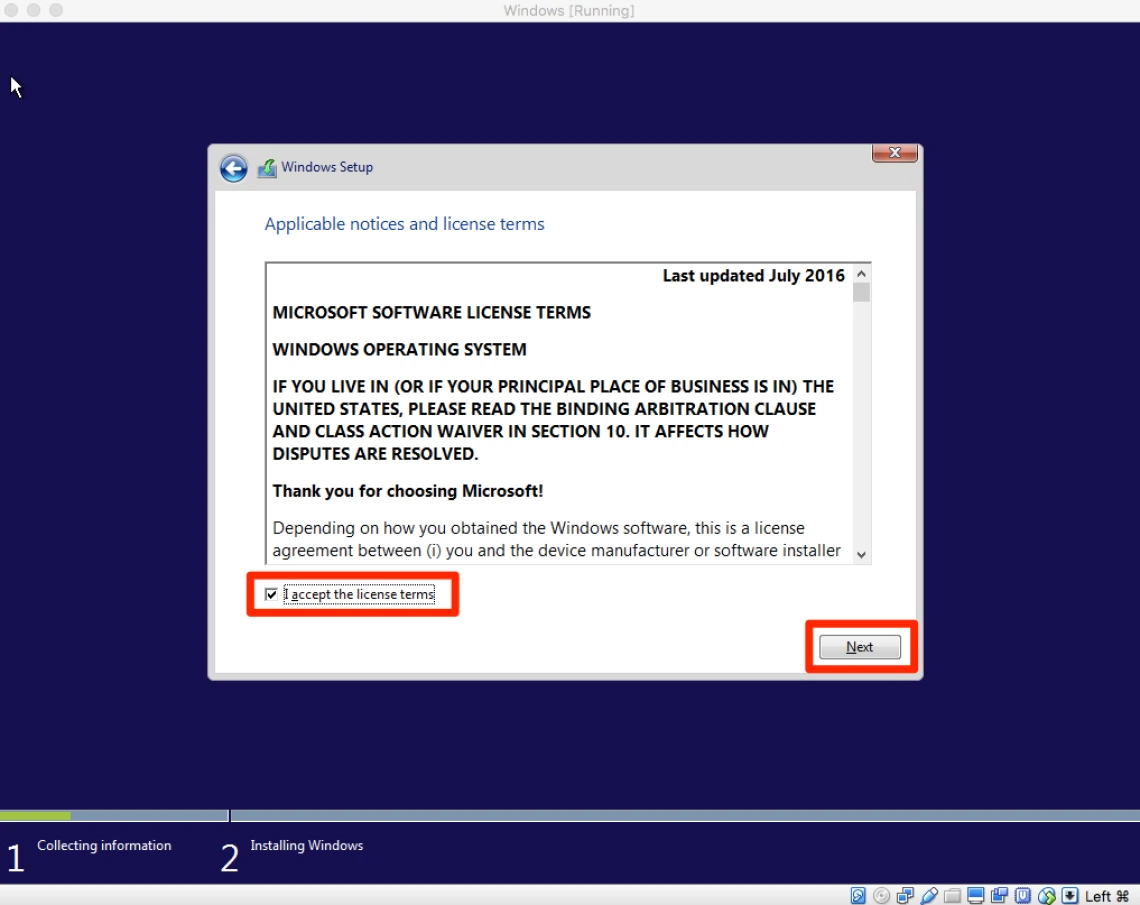Open the USB devices indicator in the VirtualBox status bar
Viewport: 1140px width, 905px height.
pyautogui.click(x=929, y=896)
